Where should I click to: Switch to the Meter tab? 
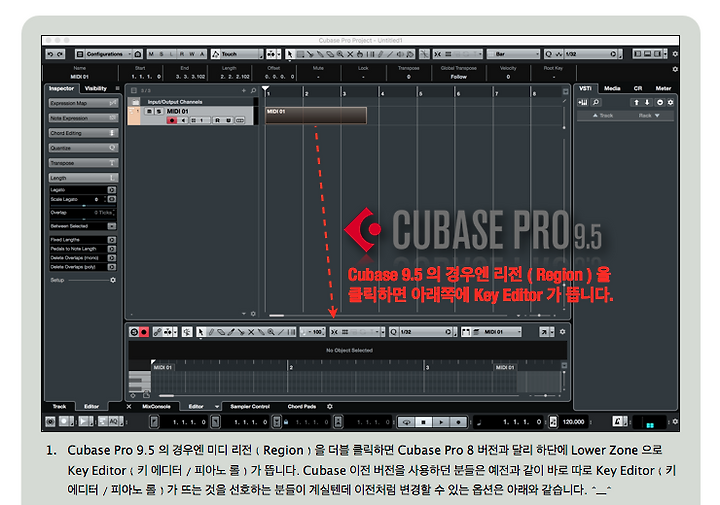[x=663, y=89]
